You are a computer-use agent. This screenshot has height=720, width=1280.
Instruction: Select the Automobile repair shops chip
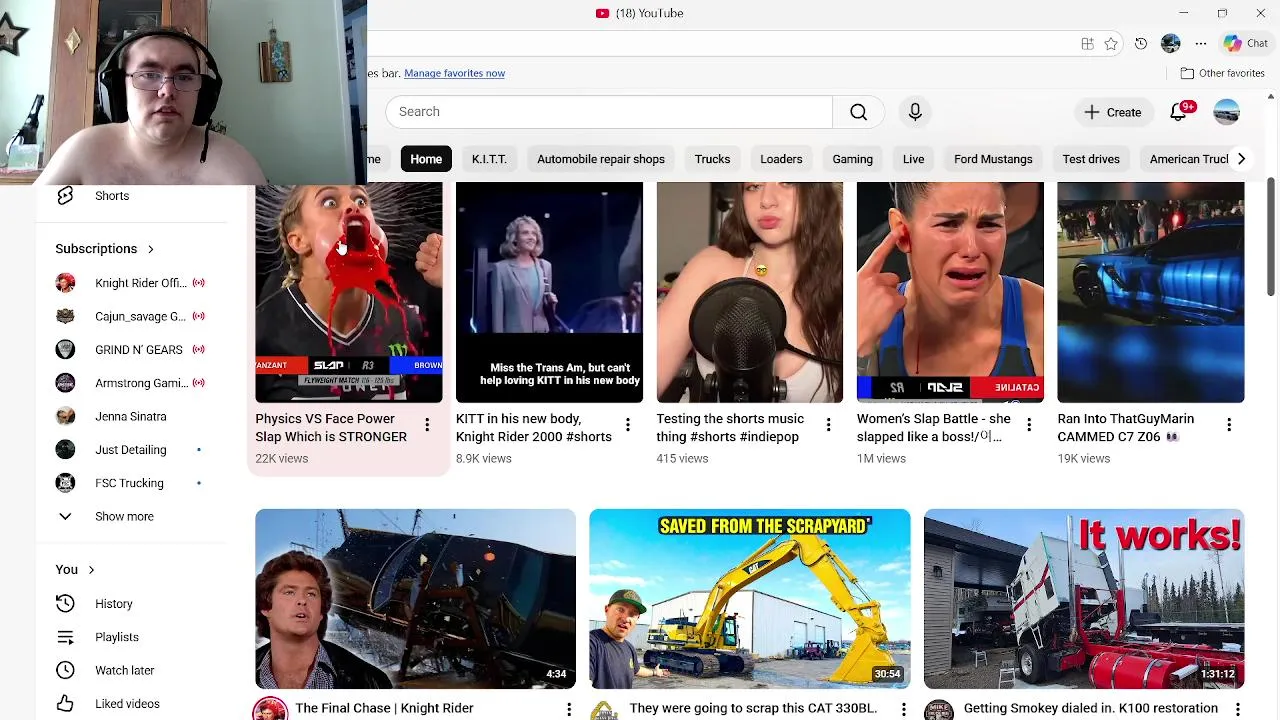pos(601,159)
